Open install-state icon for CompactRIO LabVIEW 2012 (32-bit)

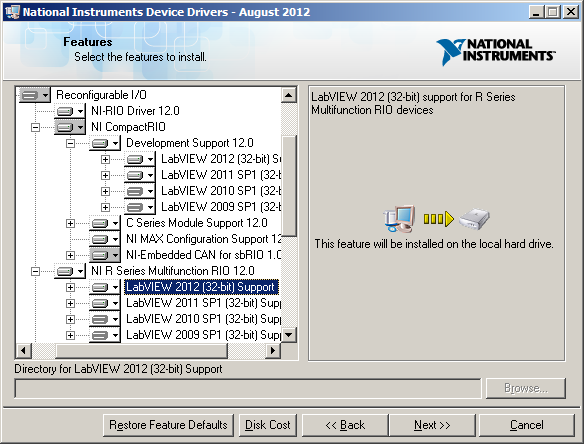(140, 159)
